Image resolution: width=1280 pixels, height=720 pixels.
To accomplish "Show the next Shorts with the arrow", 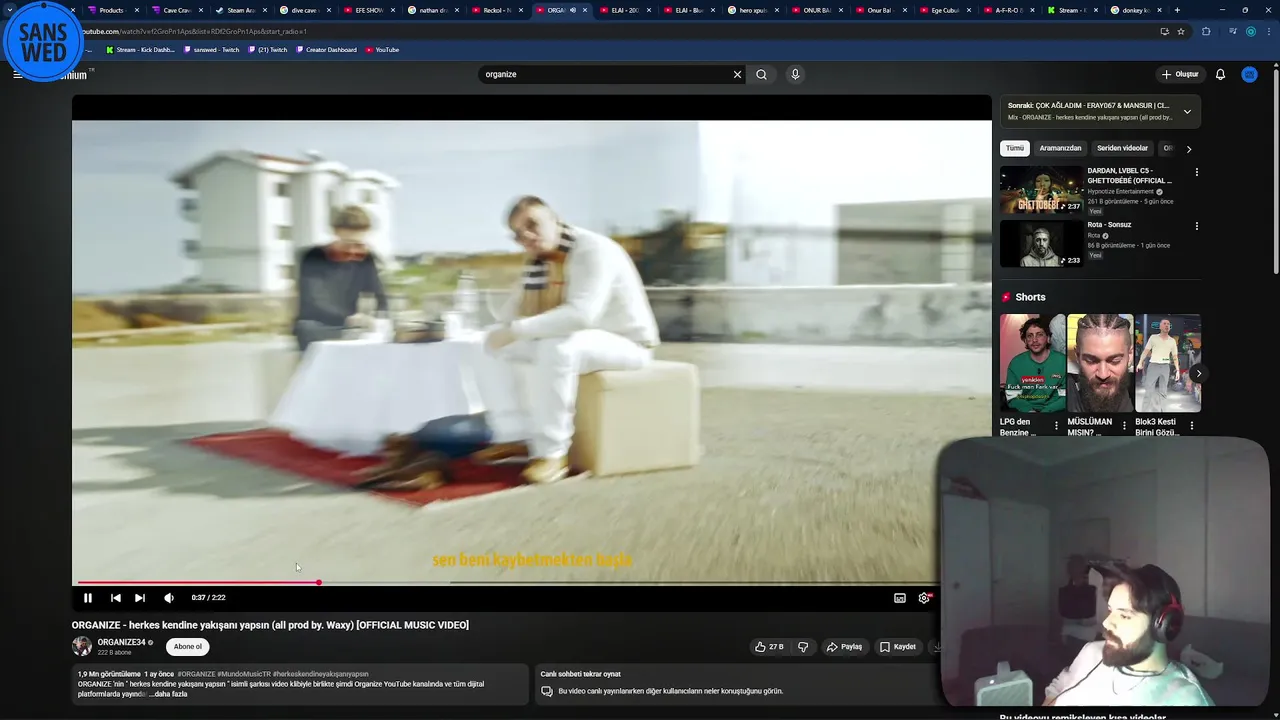I will click(x=1198, y=374).
